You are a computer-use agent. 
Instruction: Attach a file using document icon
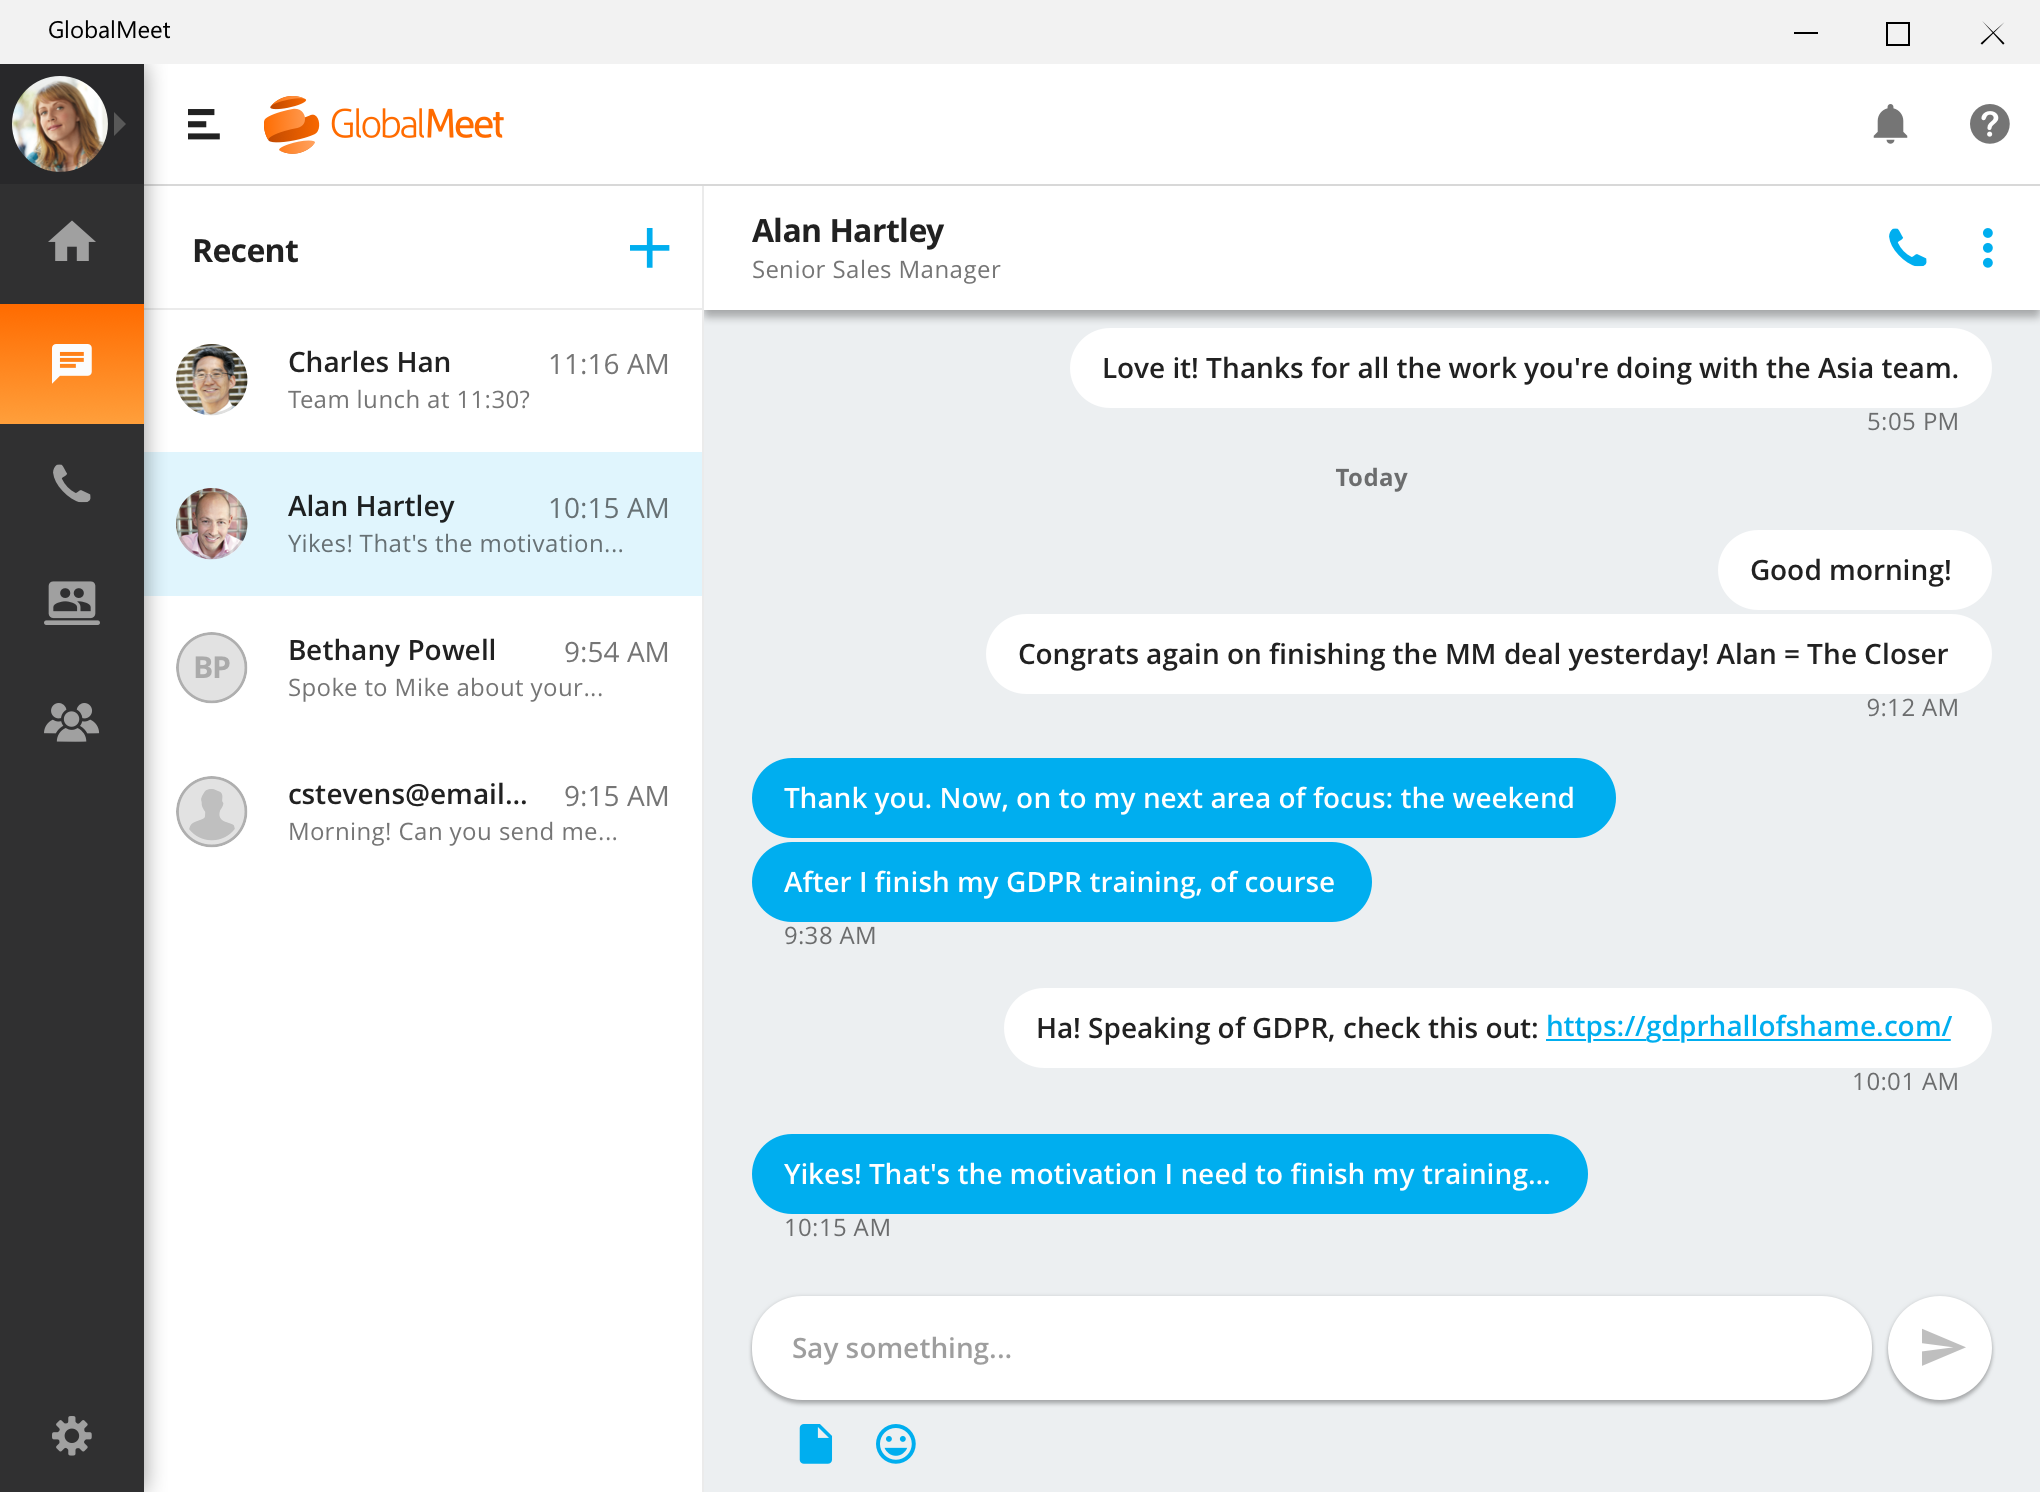point(815,1443)
